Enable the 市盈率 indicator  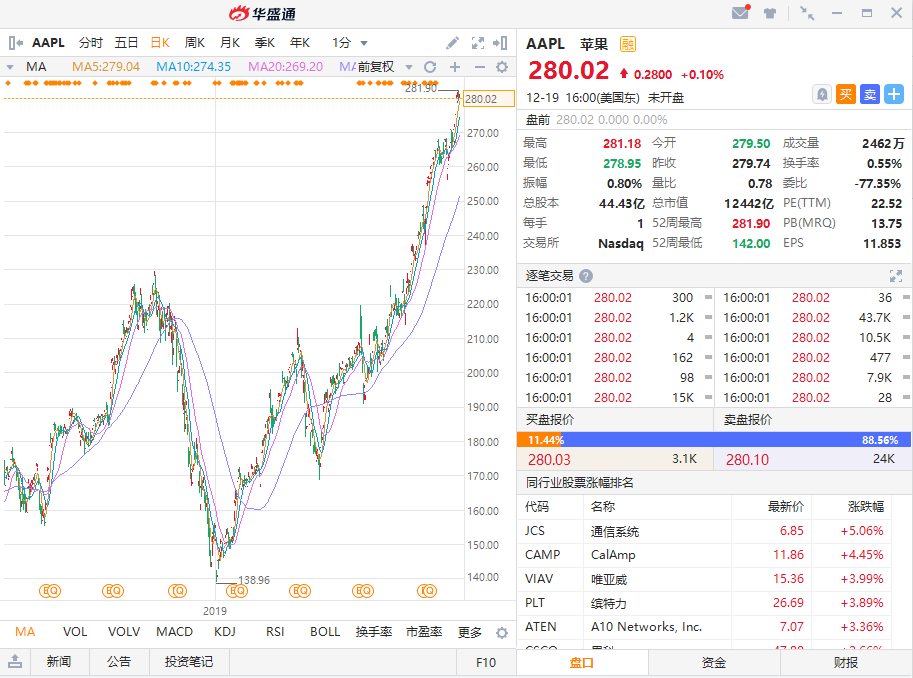[424, 632]
